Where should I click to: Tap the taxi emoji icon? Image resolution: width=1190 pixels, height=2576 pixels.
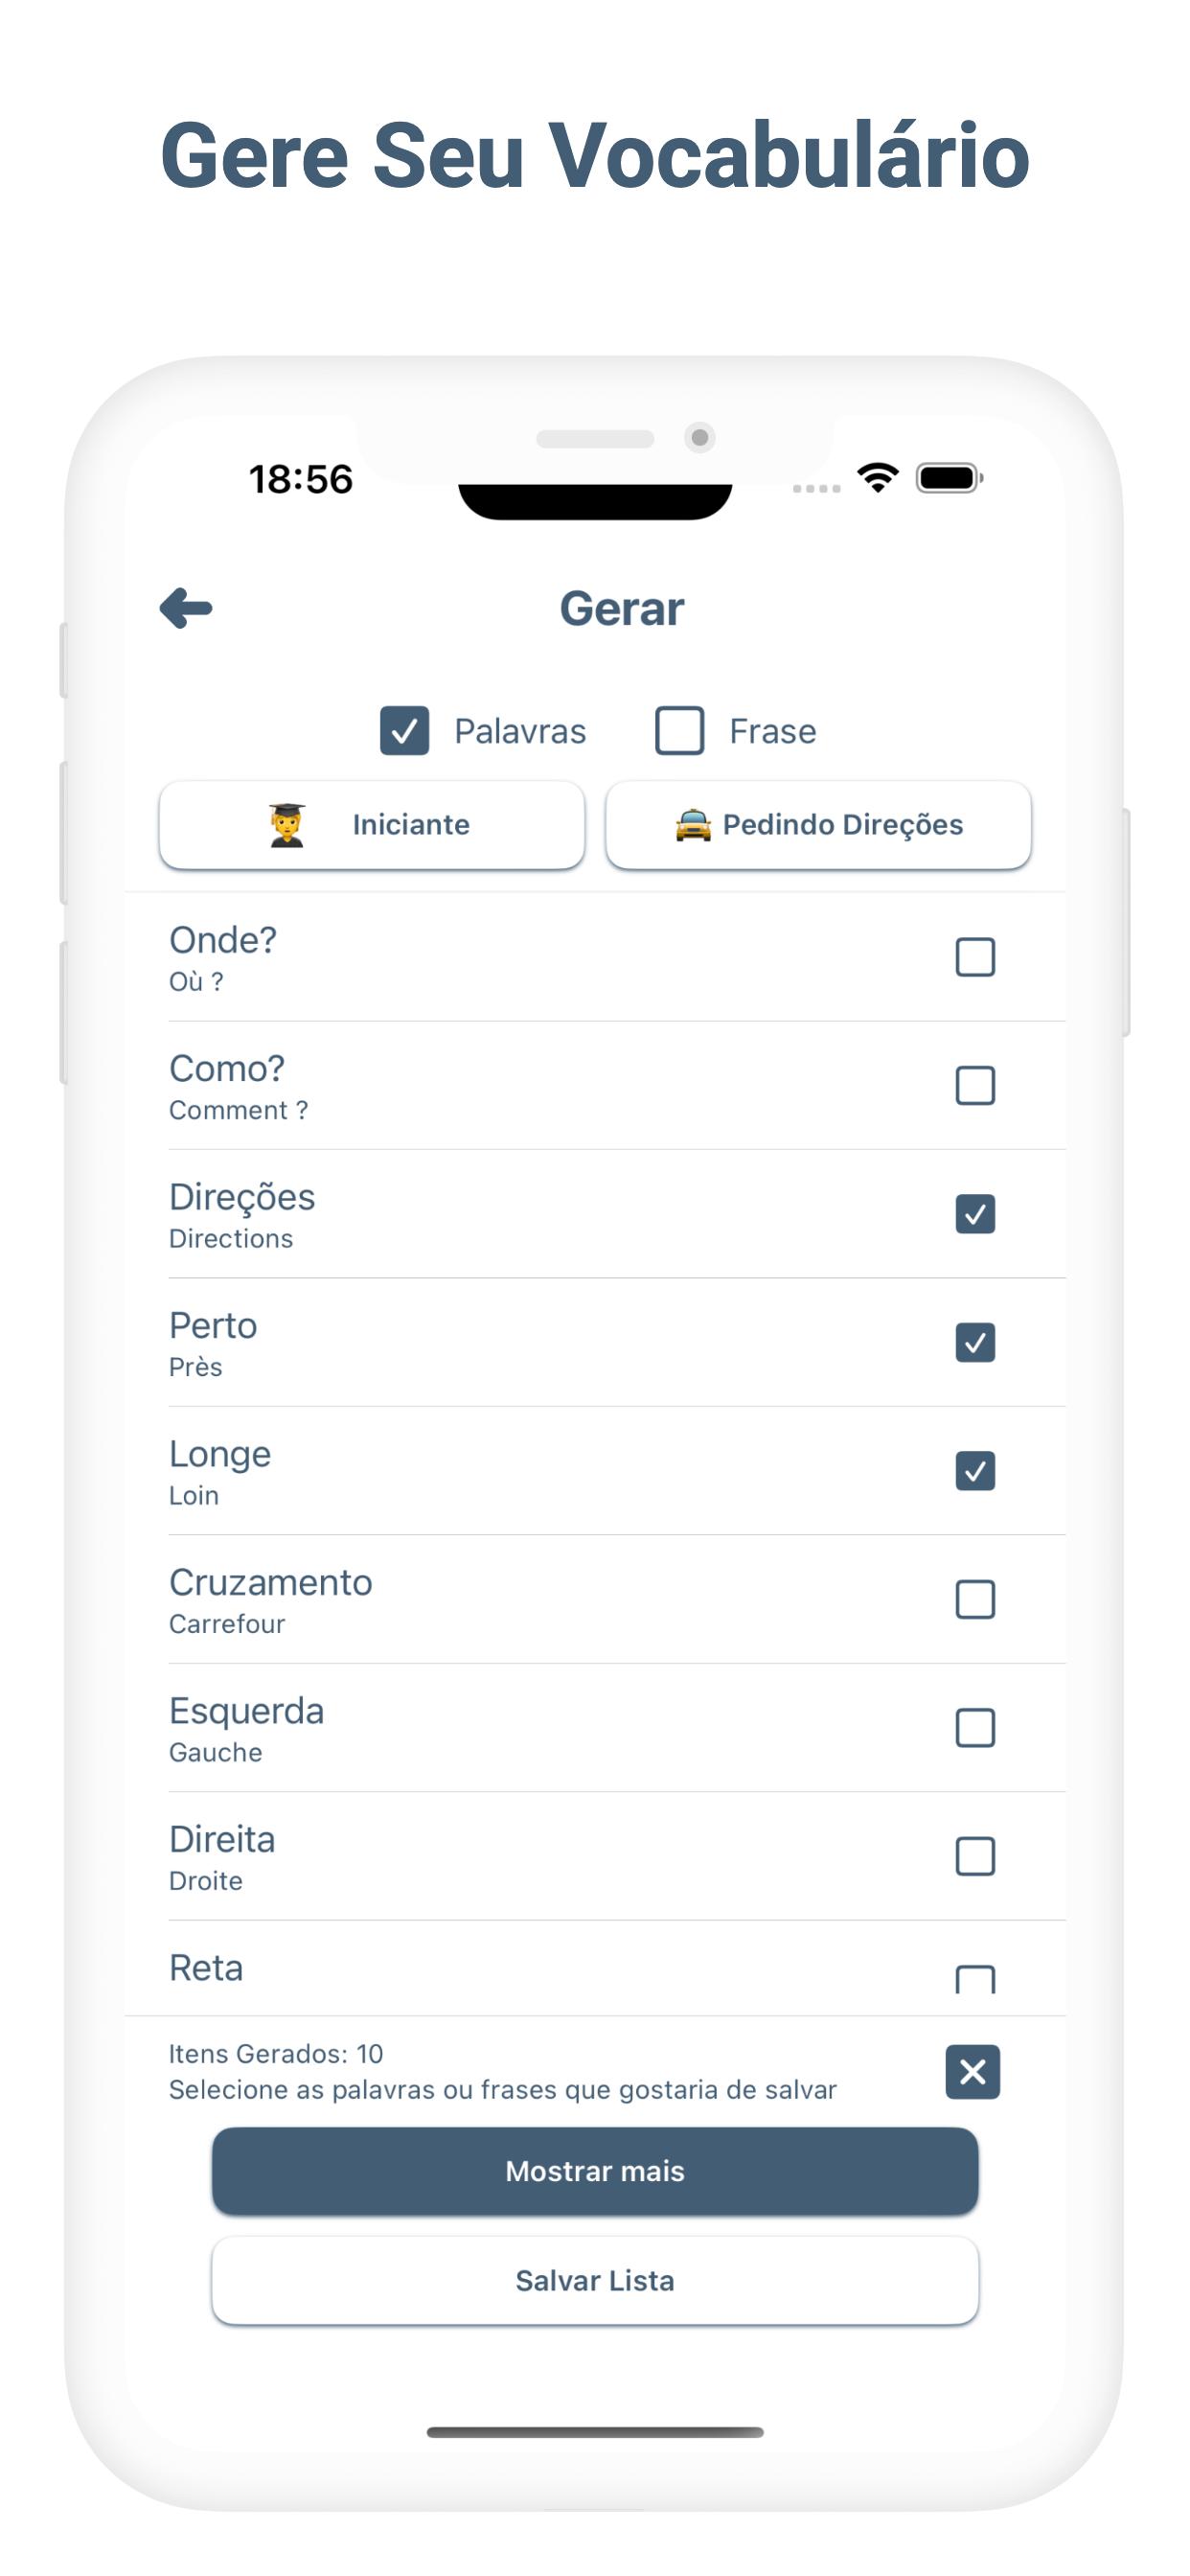pyautogui.click(x=693, y=825)
